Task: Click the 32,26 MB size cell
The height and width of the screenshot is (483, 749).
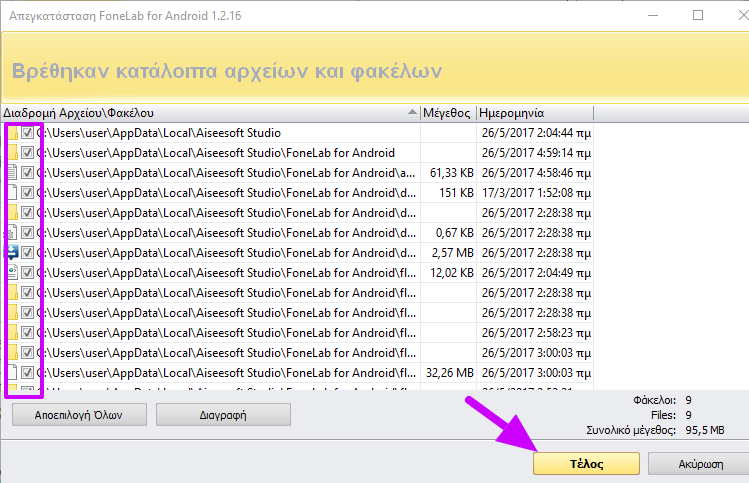Action: (x=449, y=373)
